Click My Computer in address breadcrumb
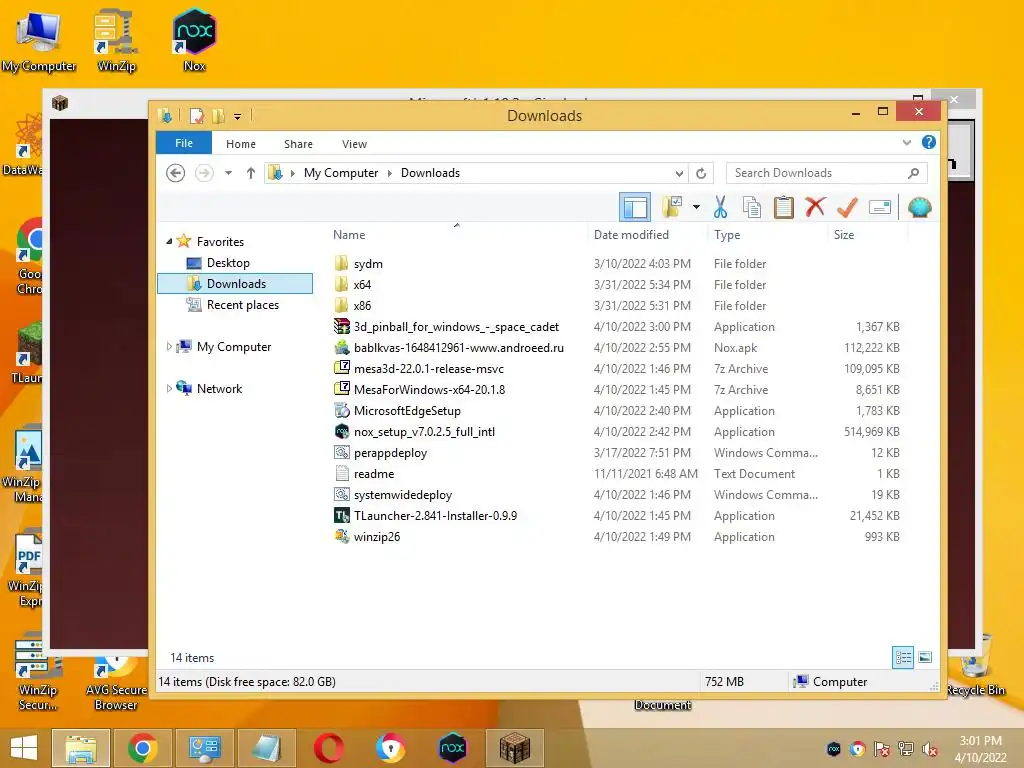 pyautogui.click(x=341, y=173)
